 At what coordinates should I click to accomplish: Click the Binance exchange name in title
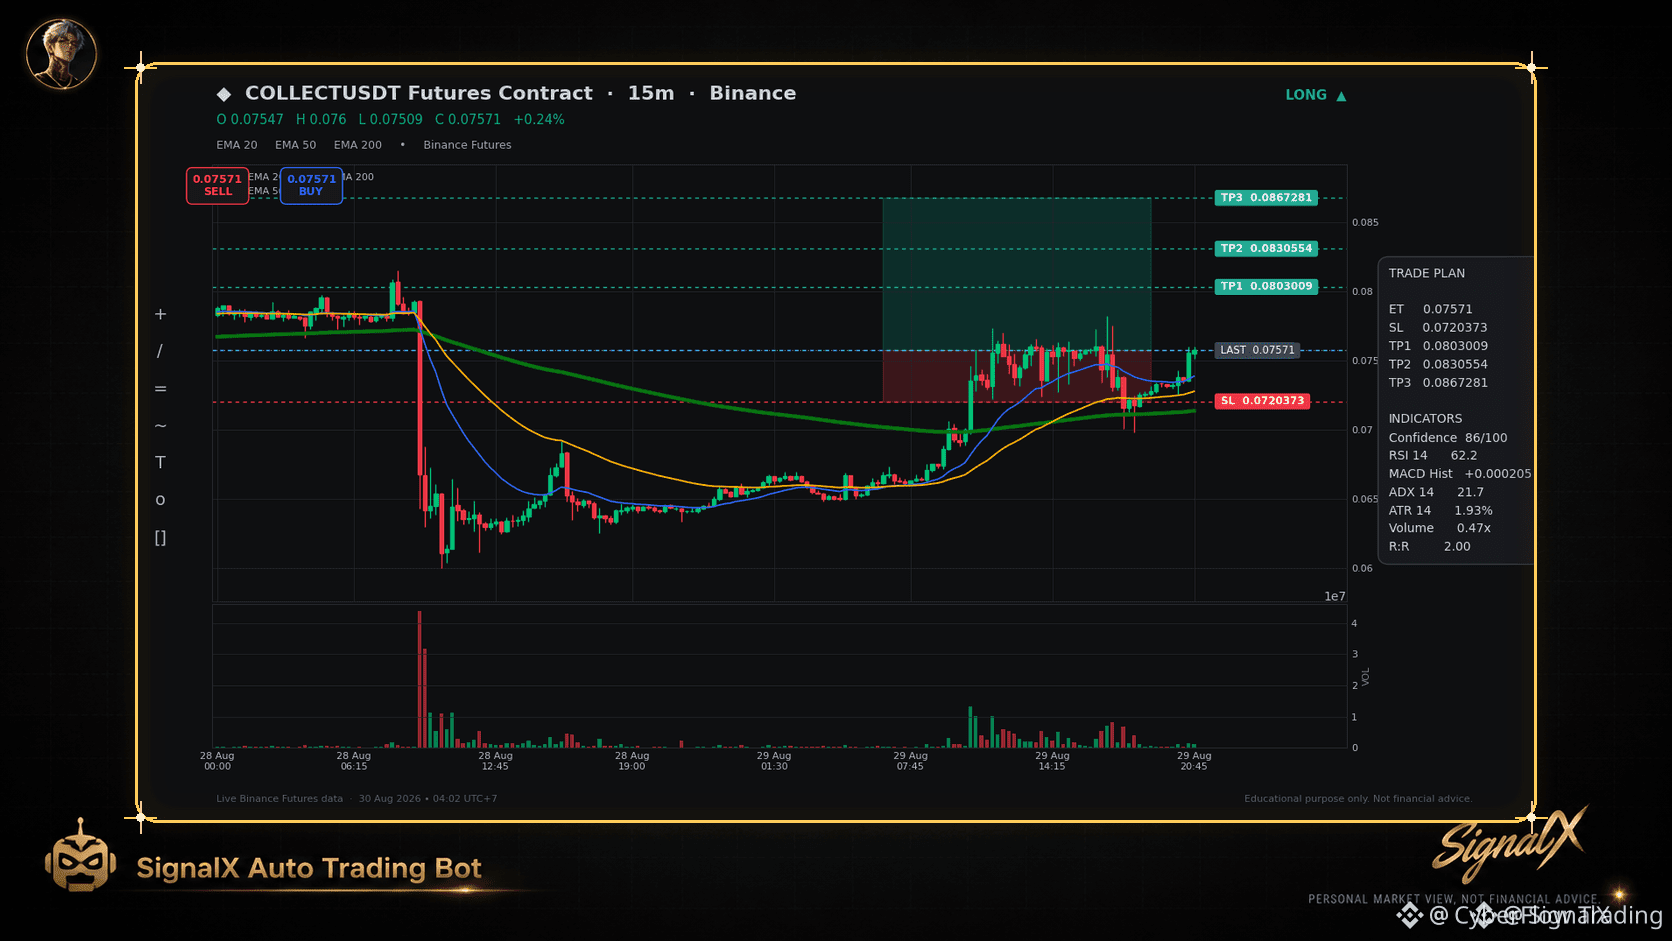753,93
